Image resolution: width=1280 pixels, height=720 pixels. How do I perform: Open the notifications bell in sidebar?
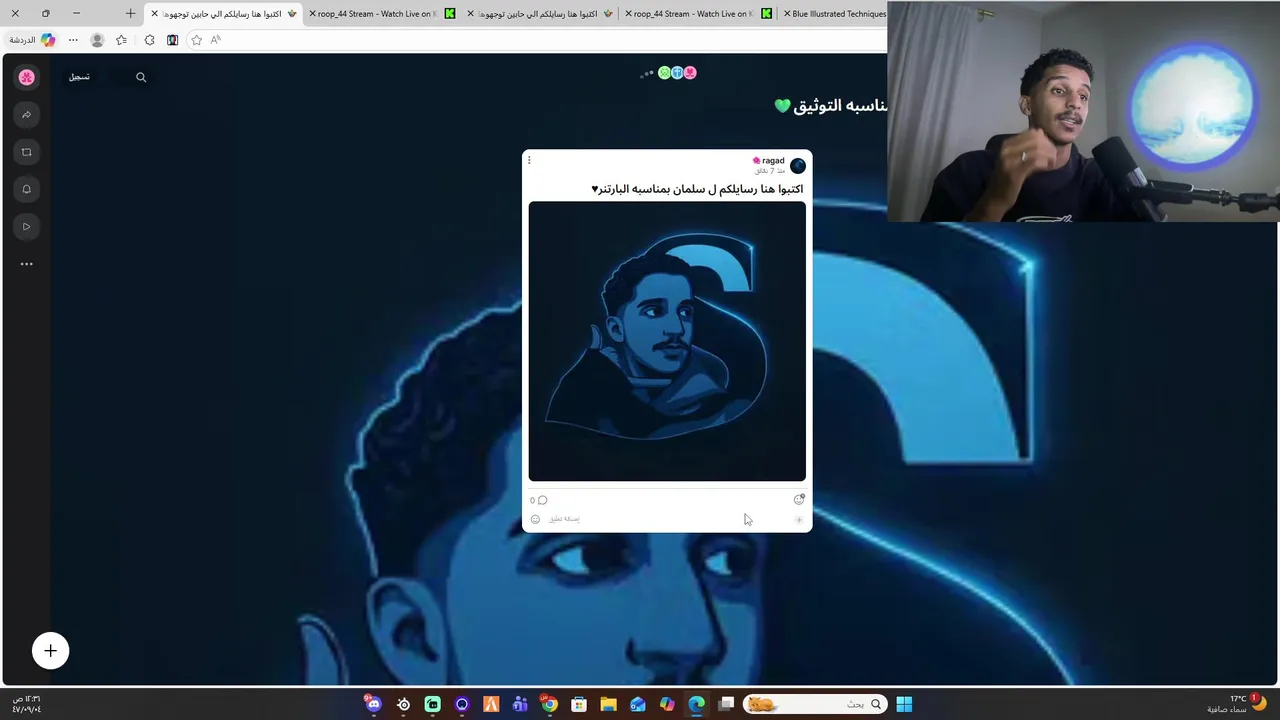pyautogui.click(x=27, y=189)
